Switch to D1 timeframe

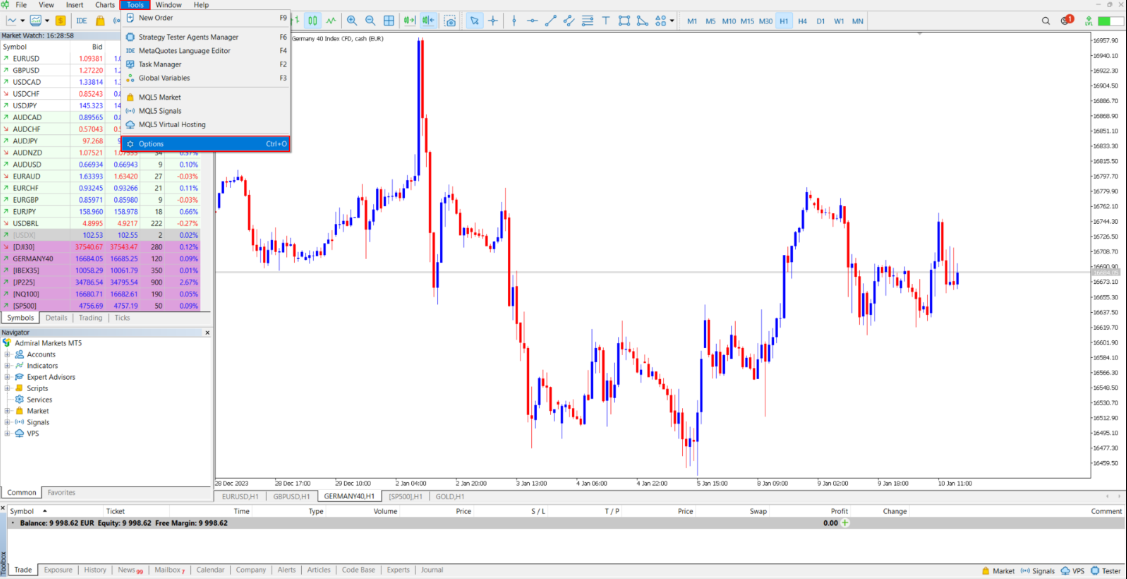[x=820, y=22]
